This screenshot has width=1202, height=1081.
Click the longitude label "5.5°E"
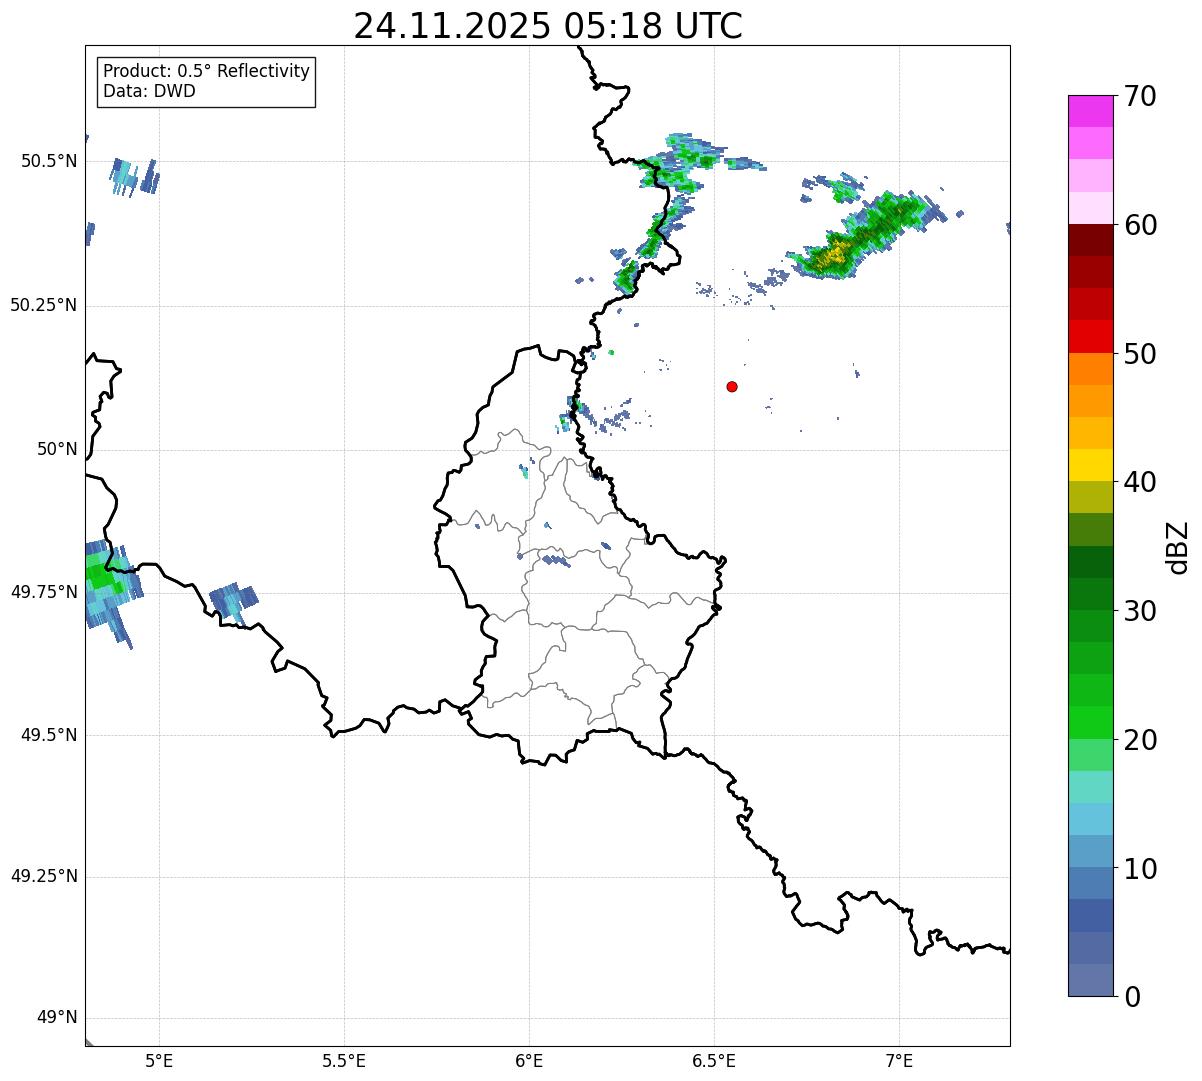[344, 1062]
